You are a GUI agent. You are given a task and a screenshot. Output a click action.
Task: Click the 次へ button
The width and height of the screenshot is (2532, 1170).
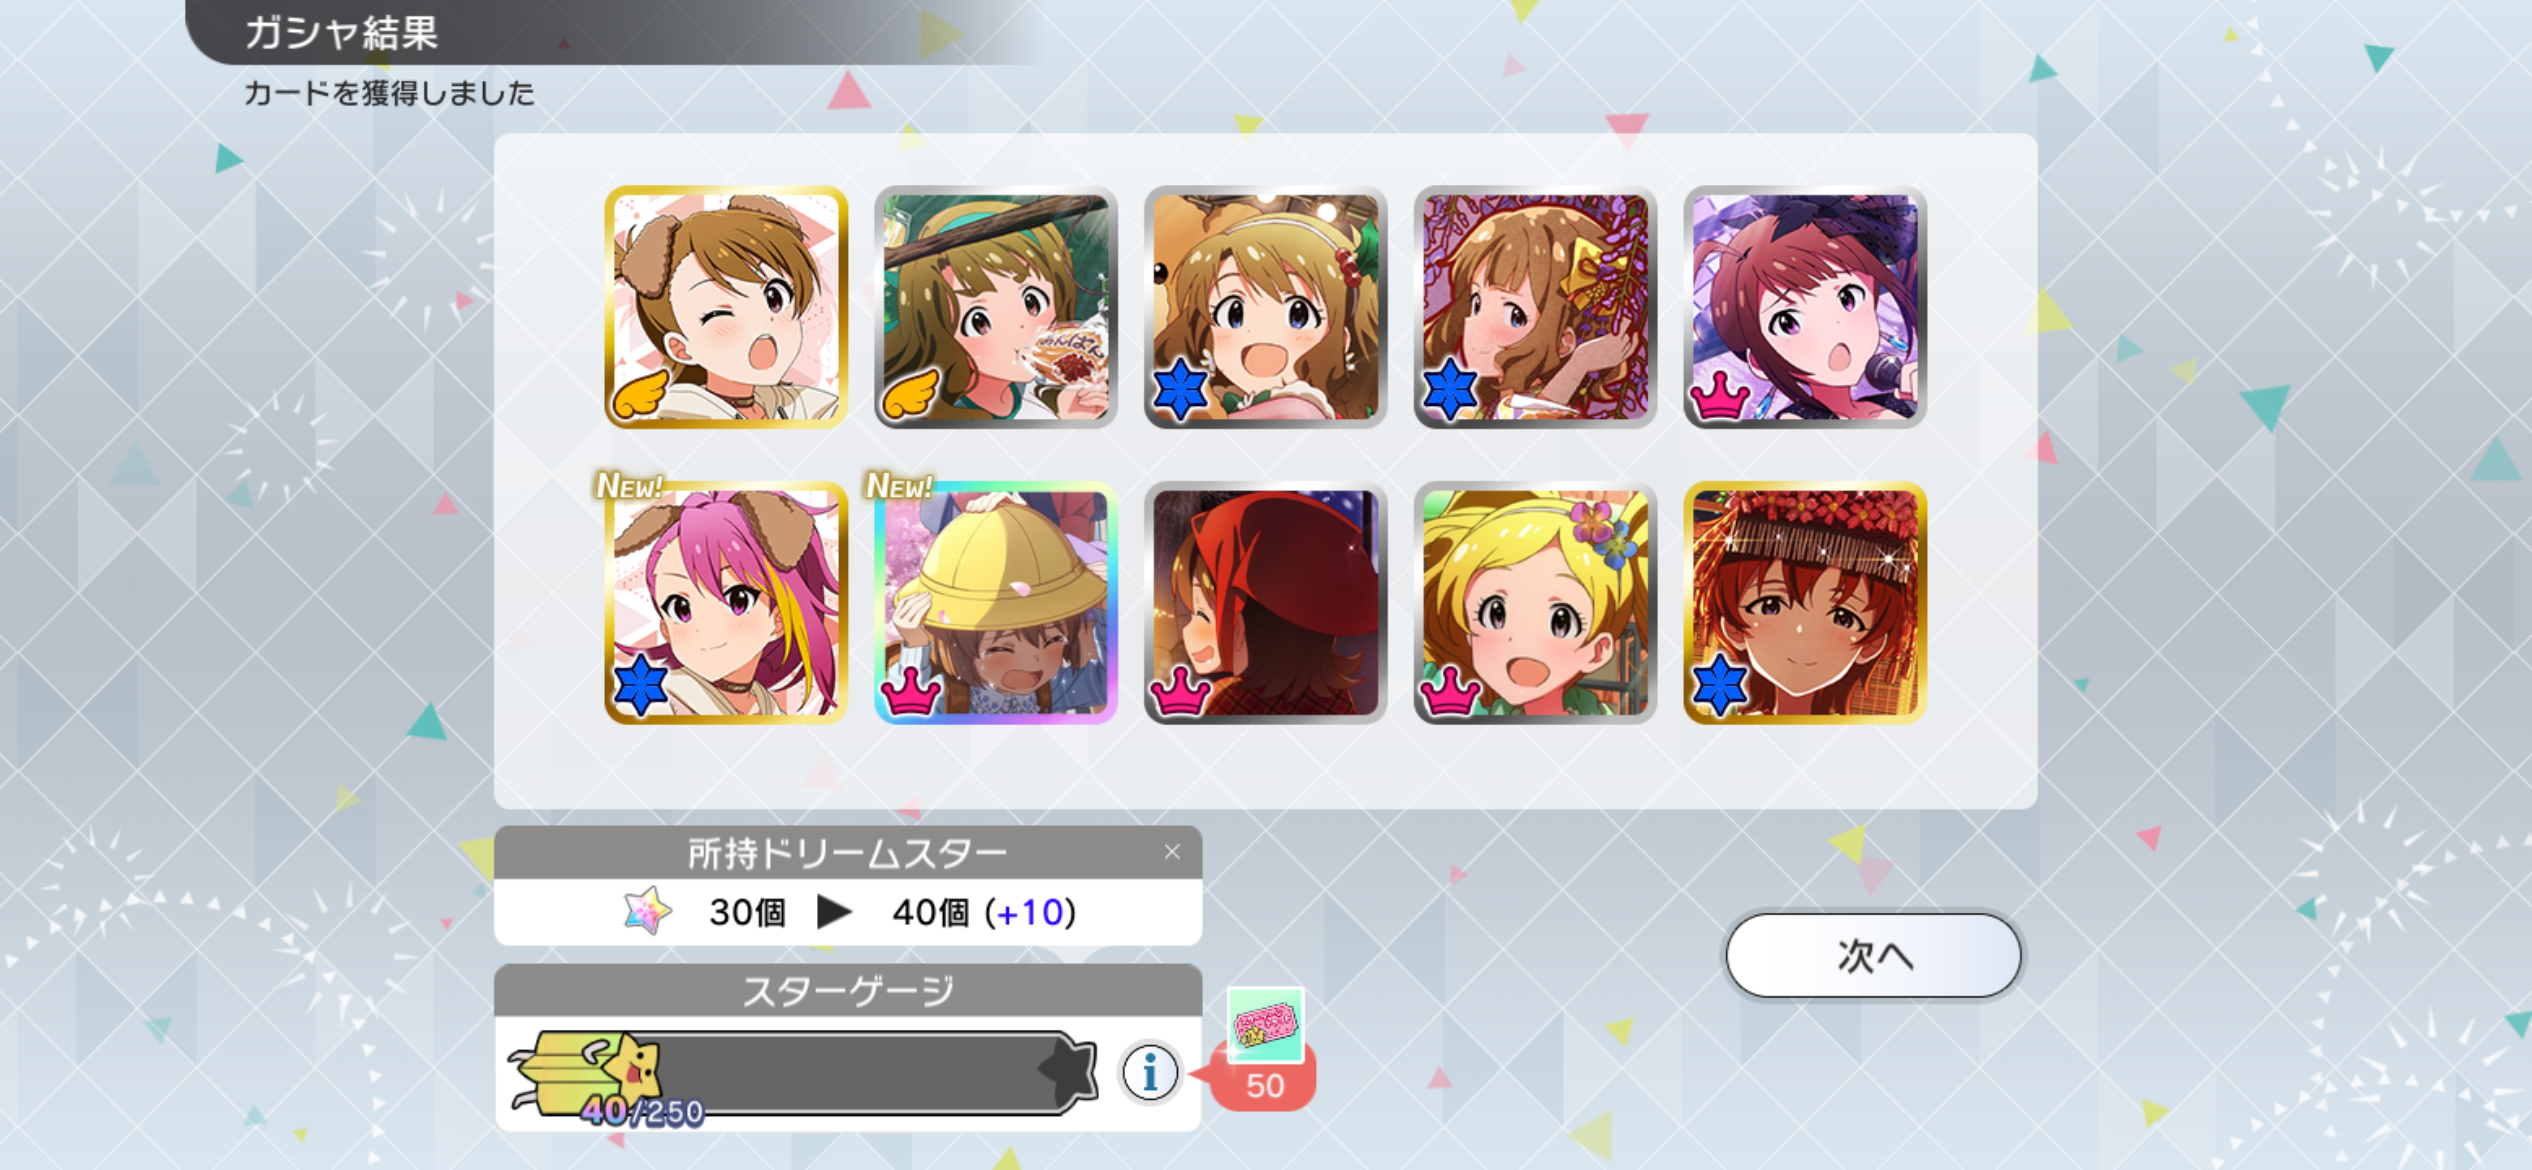pyautogui.click(x=1873, y=955)
